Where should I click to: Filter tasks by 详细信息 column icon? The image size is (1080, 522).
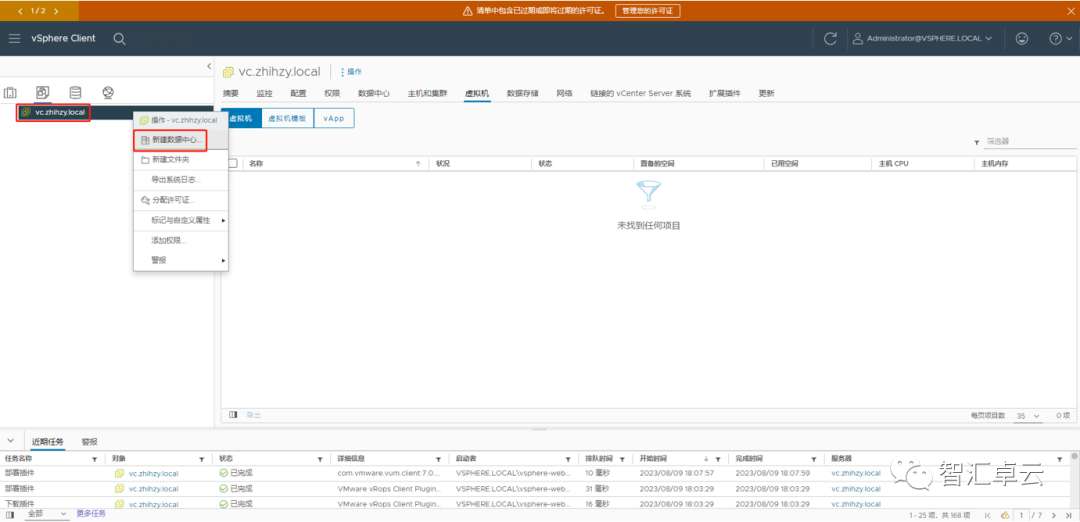[438, 459]
